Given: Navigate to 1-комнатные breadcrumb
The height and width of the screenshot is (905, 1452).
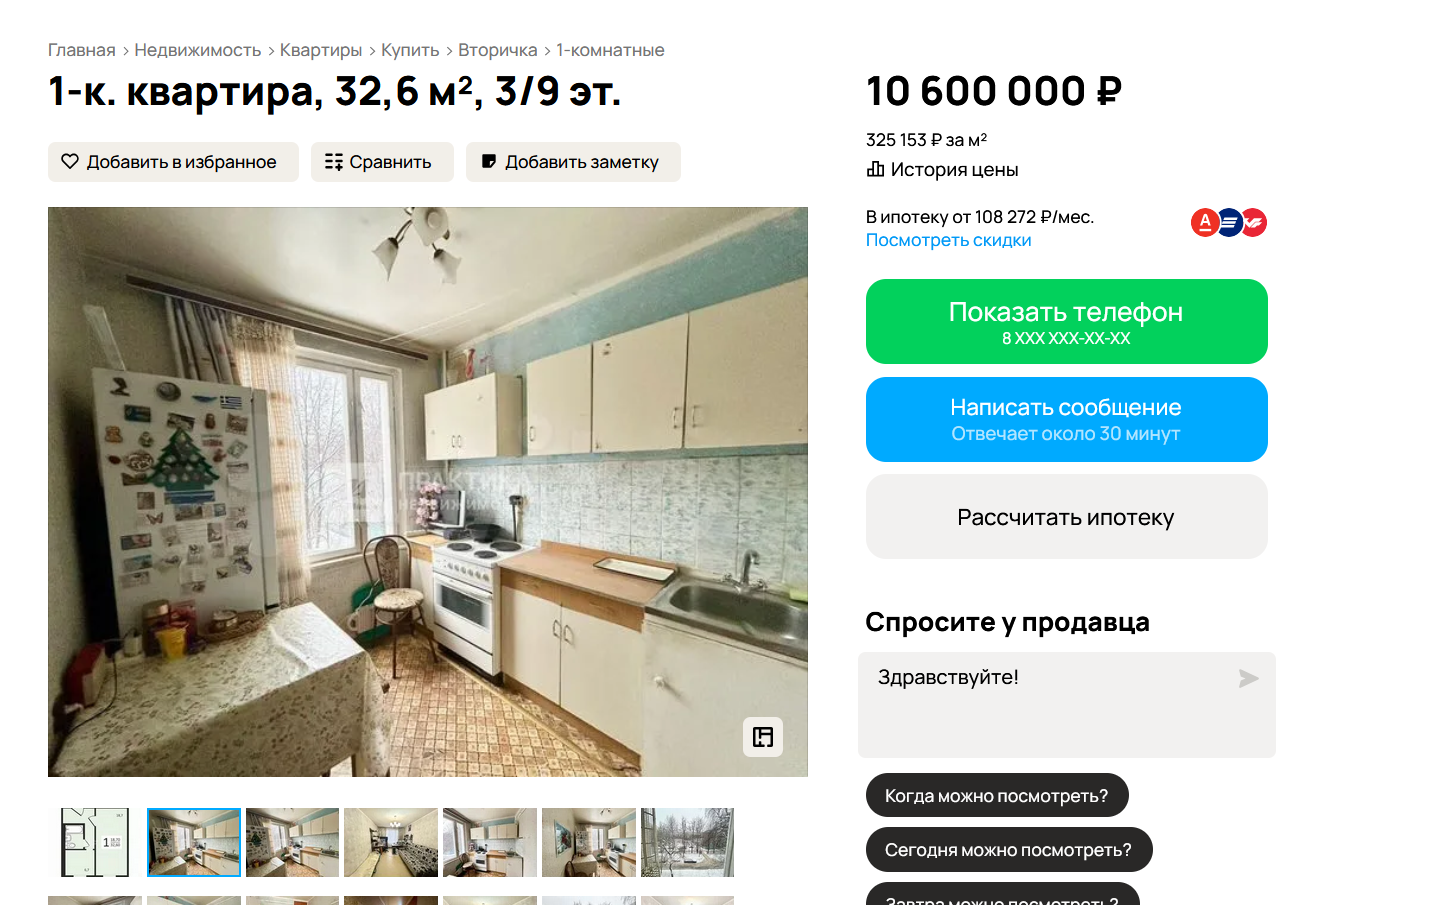Looking at the screenshot, I should click(x=610, y=50).
